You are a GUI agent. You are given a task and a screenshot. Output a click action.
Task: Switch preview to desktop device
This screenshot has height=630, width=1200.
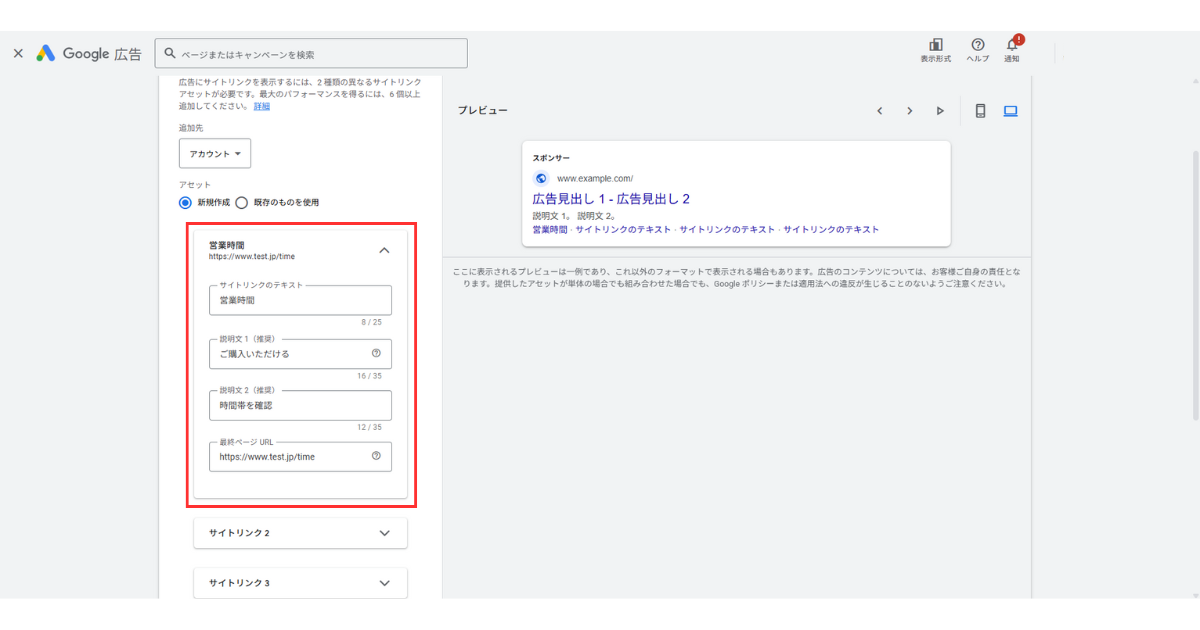tap(1010, 111)
